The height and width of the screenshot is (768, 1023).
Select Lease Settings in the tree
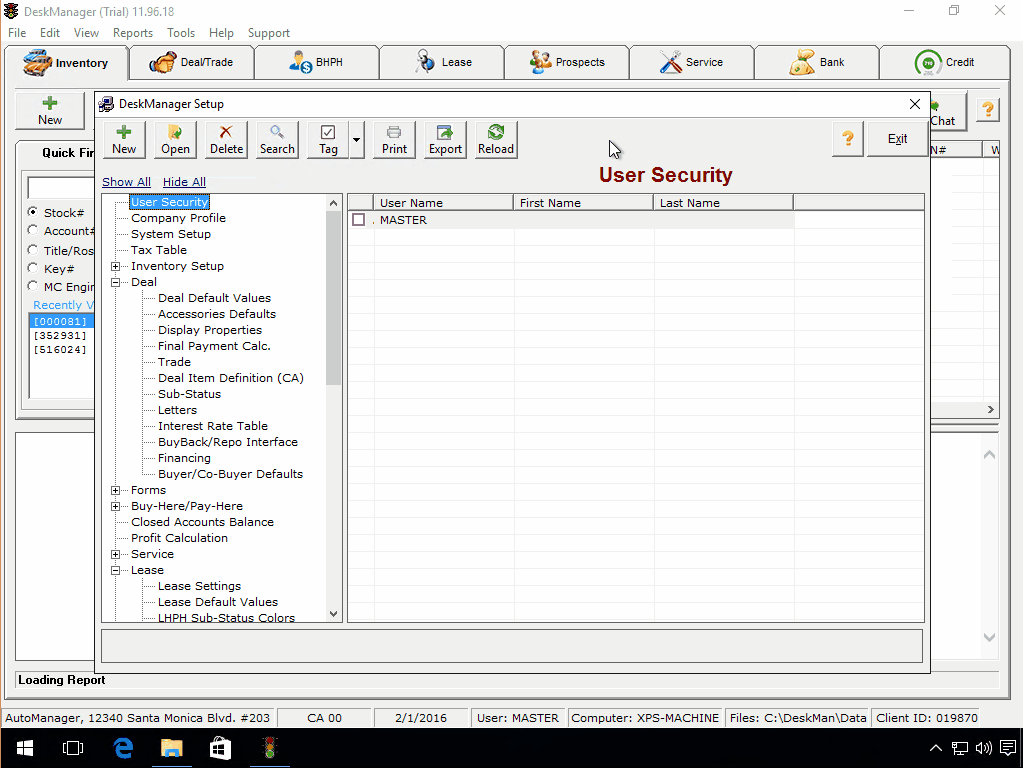pyautogui.click(x=199, y=586)
